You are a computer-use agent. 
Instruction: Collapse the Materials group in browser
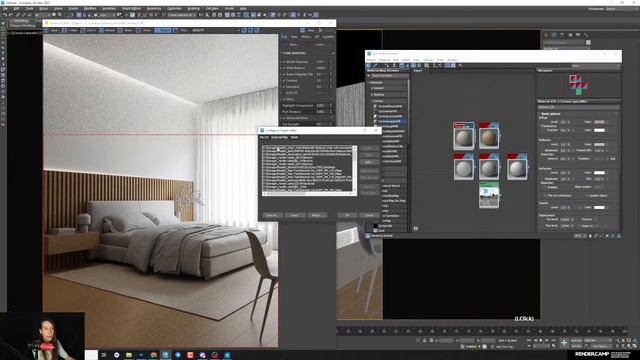click(368, 82)
